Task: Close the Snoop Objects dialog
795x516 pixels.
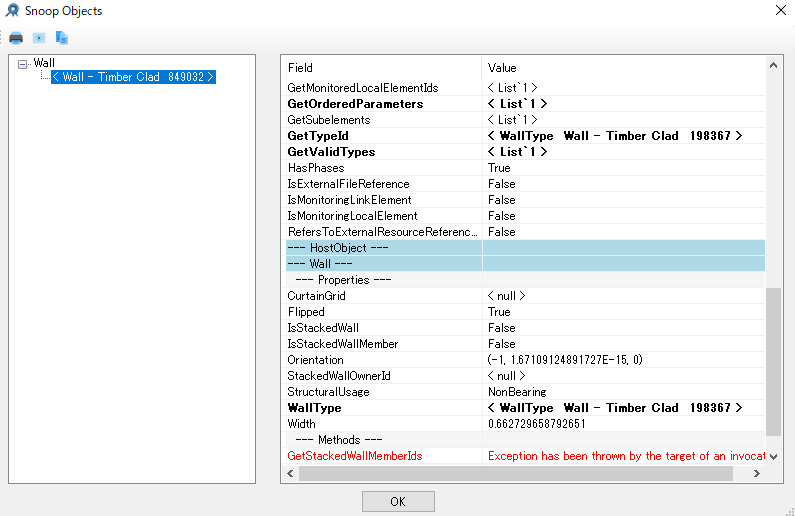Action: pyautogui.click(x=781, y=10)
